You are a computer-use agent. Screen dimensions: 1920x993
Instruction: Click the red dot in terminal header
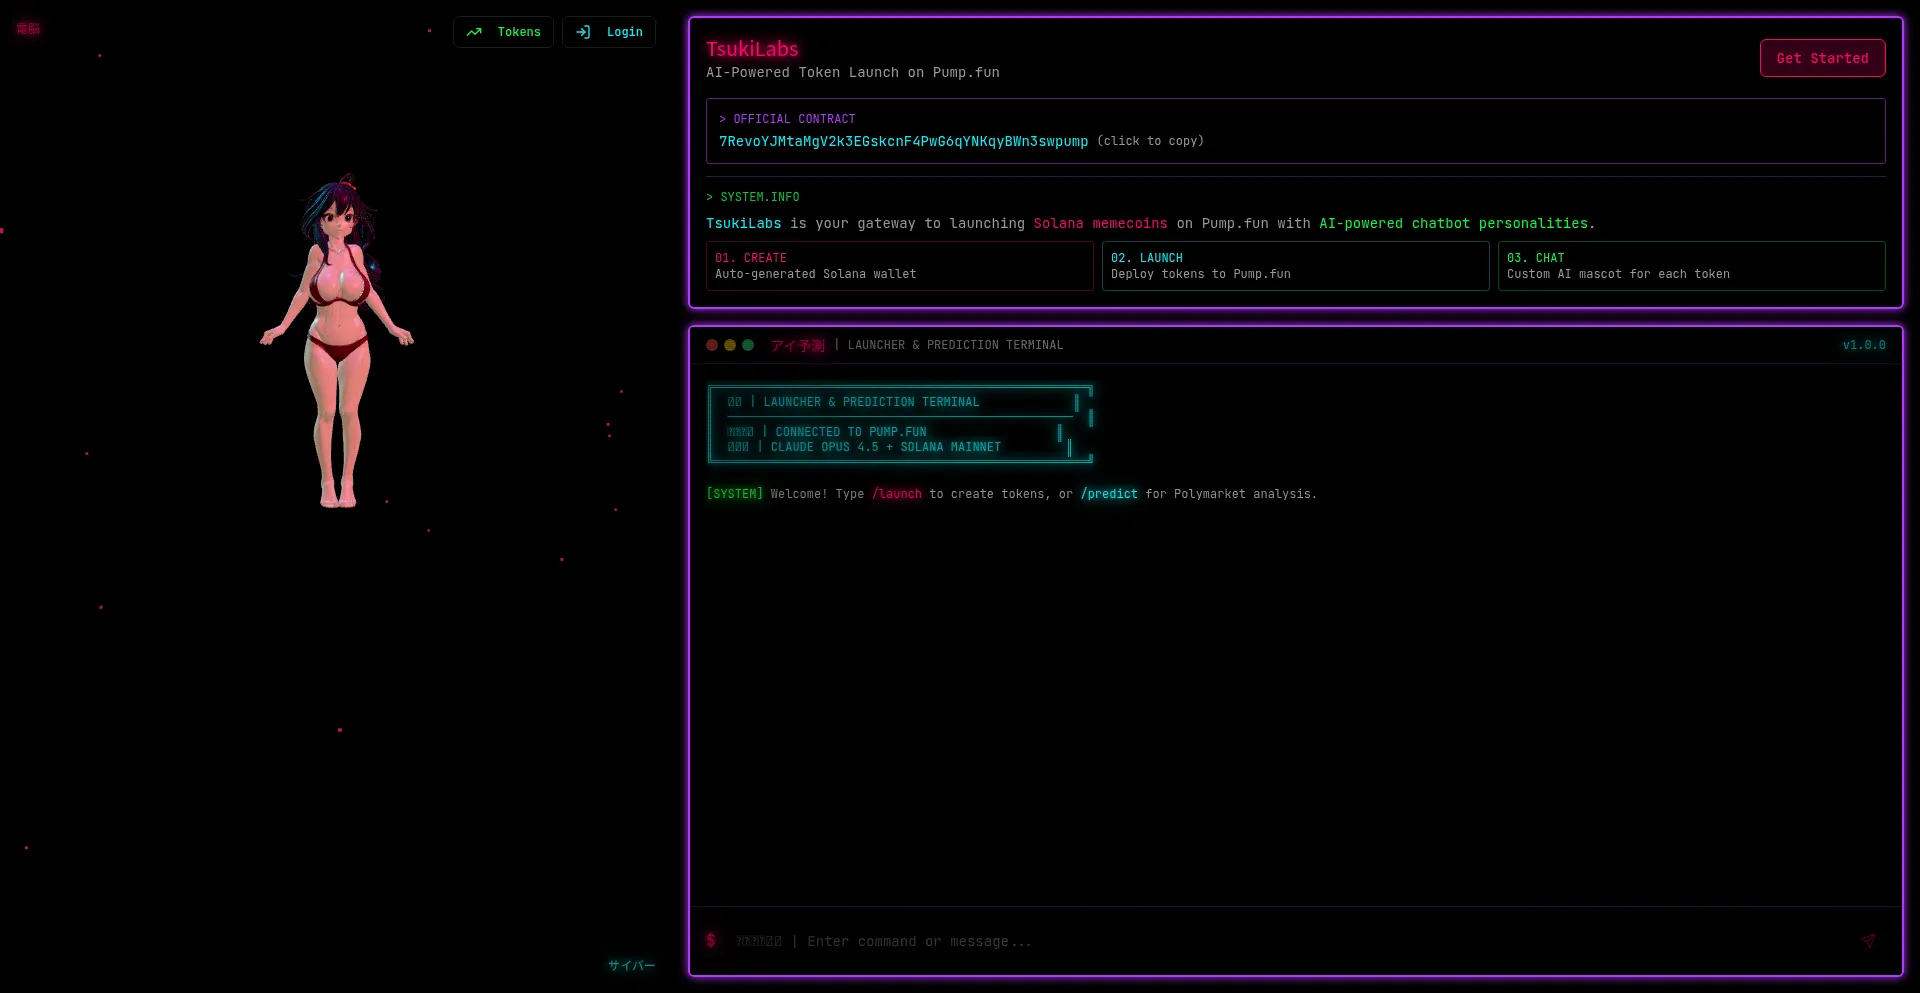pos(712,345)
